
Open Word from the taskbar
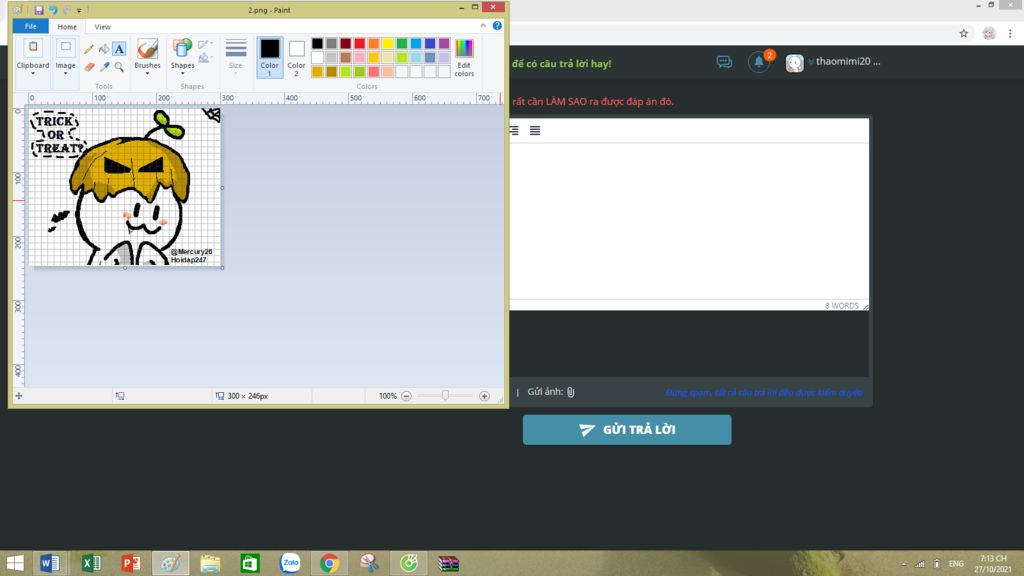(50, 563)
